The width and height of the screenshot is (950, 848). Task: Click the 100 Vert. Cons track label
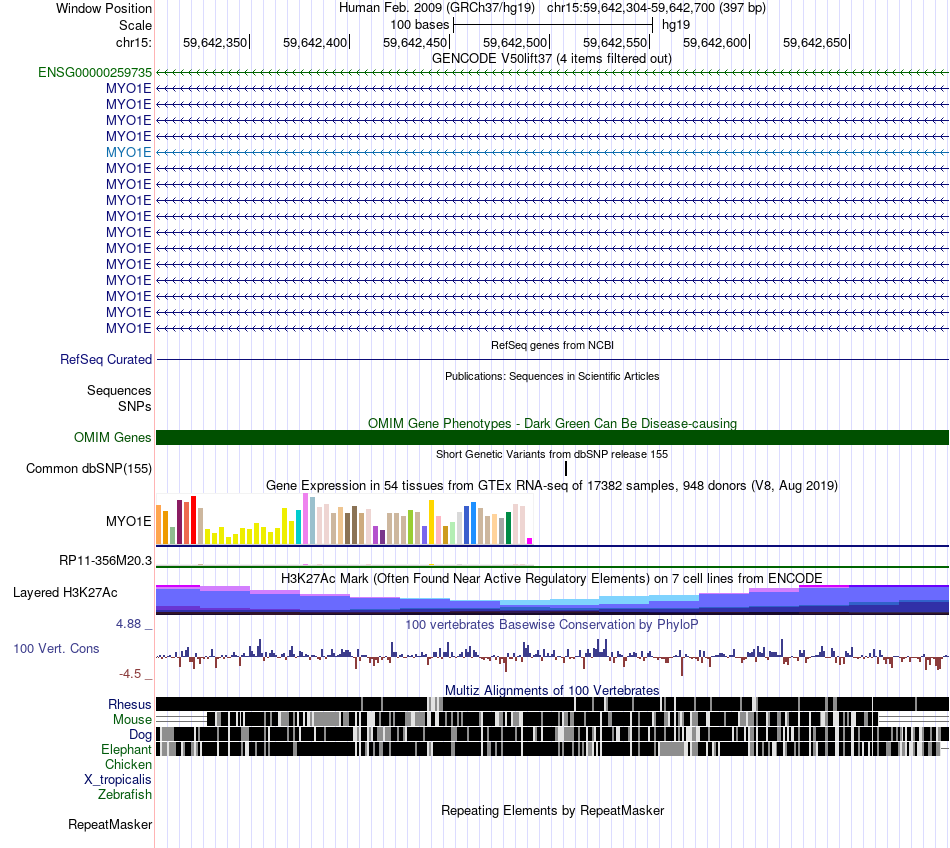[56, 649]
